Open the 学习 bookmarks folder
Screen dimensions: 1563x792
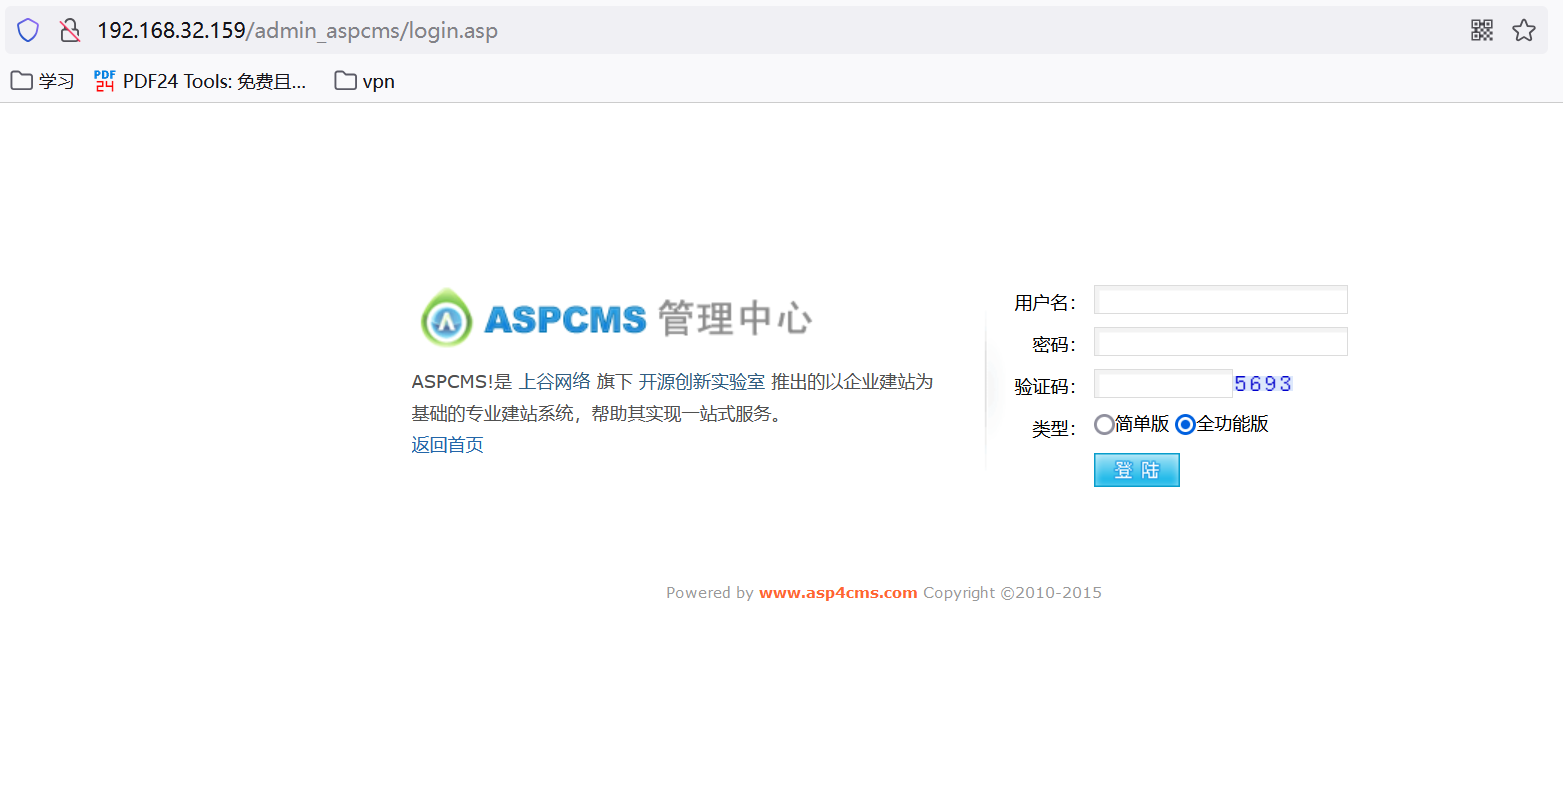tap(43, 81)
